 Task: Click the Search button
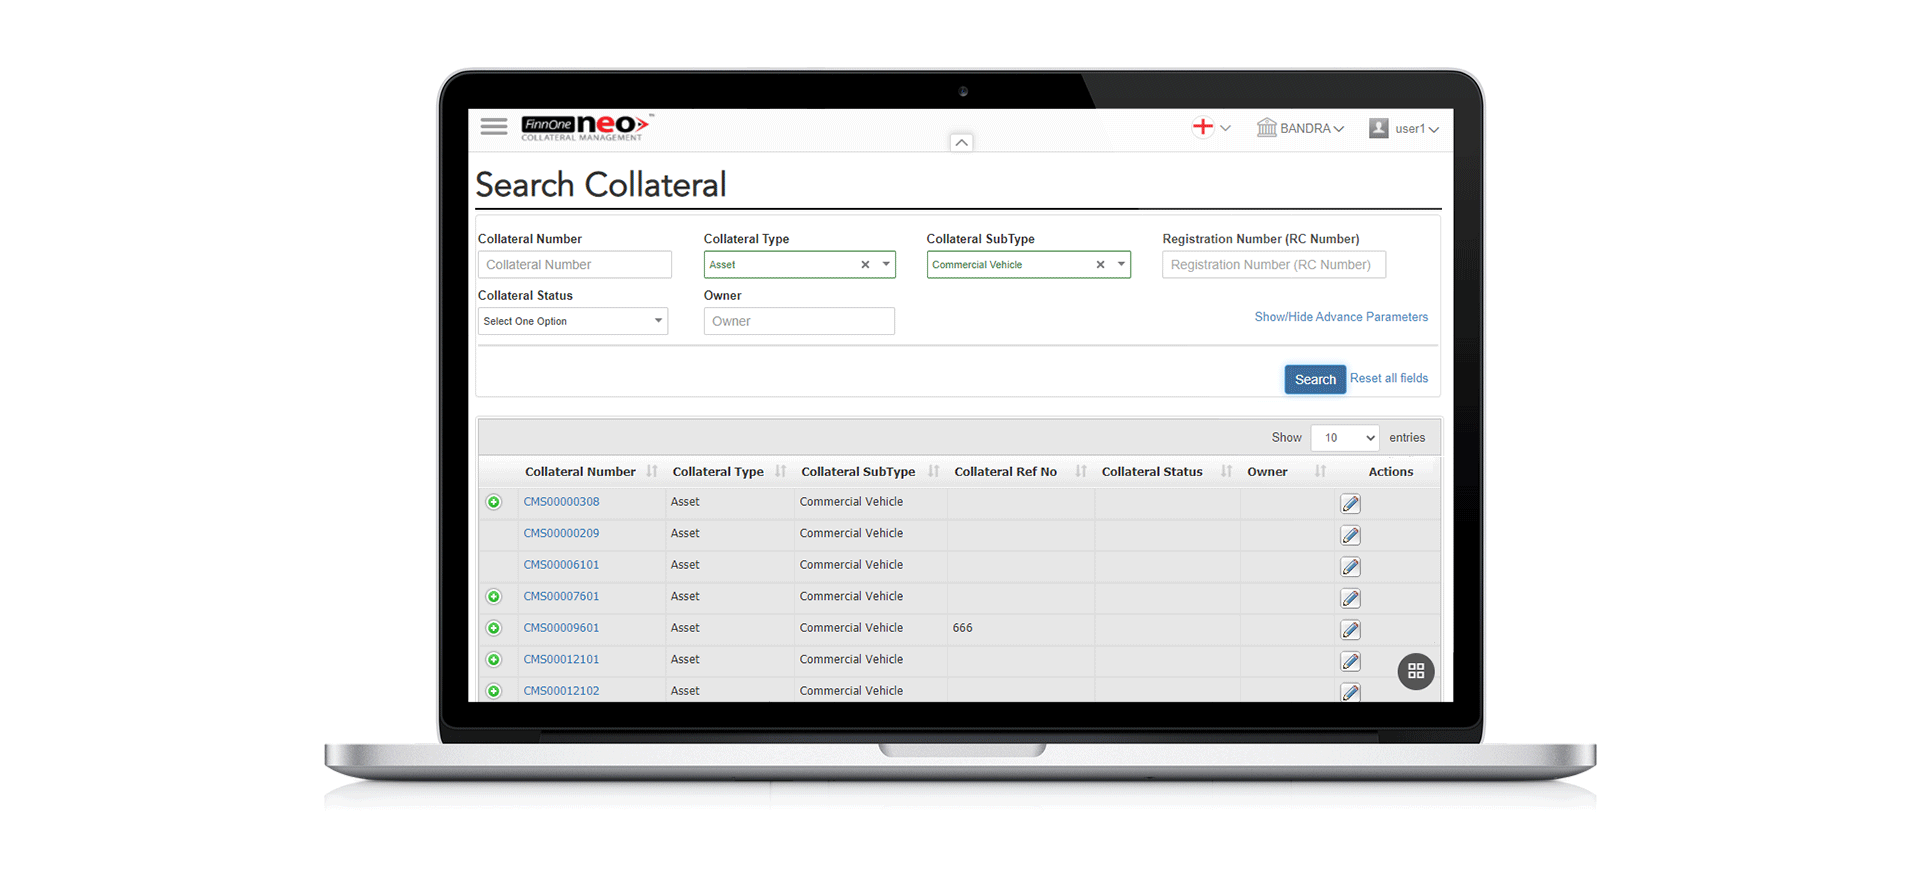coord(1314,379)
